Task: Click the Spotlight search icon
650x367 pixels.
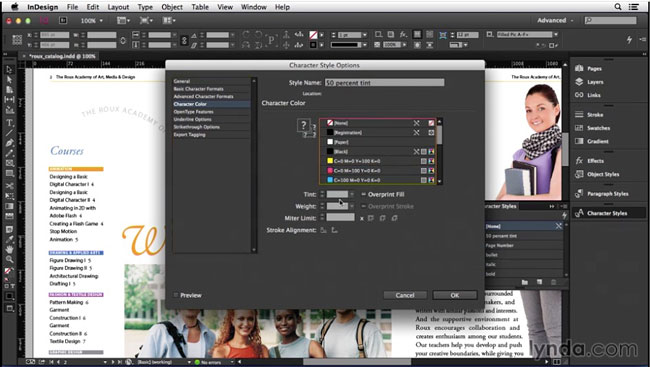Action: [x=618, y=7]
